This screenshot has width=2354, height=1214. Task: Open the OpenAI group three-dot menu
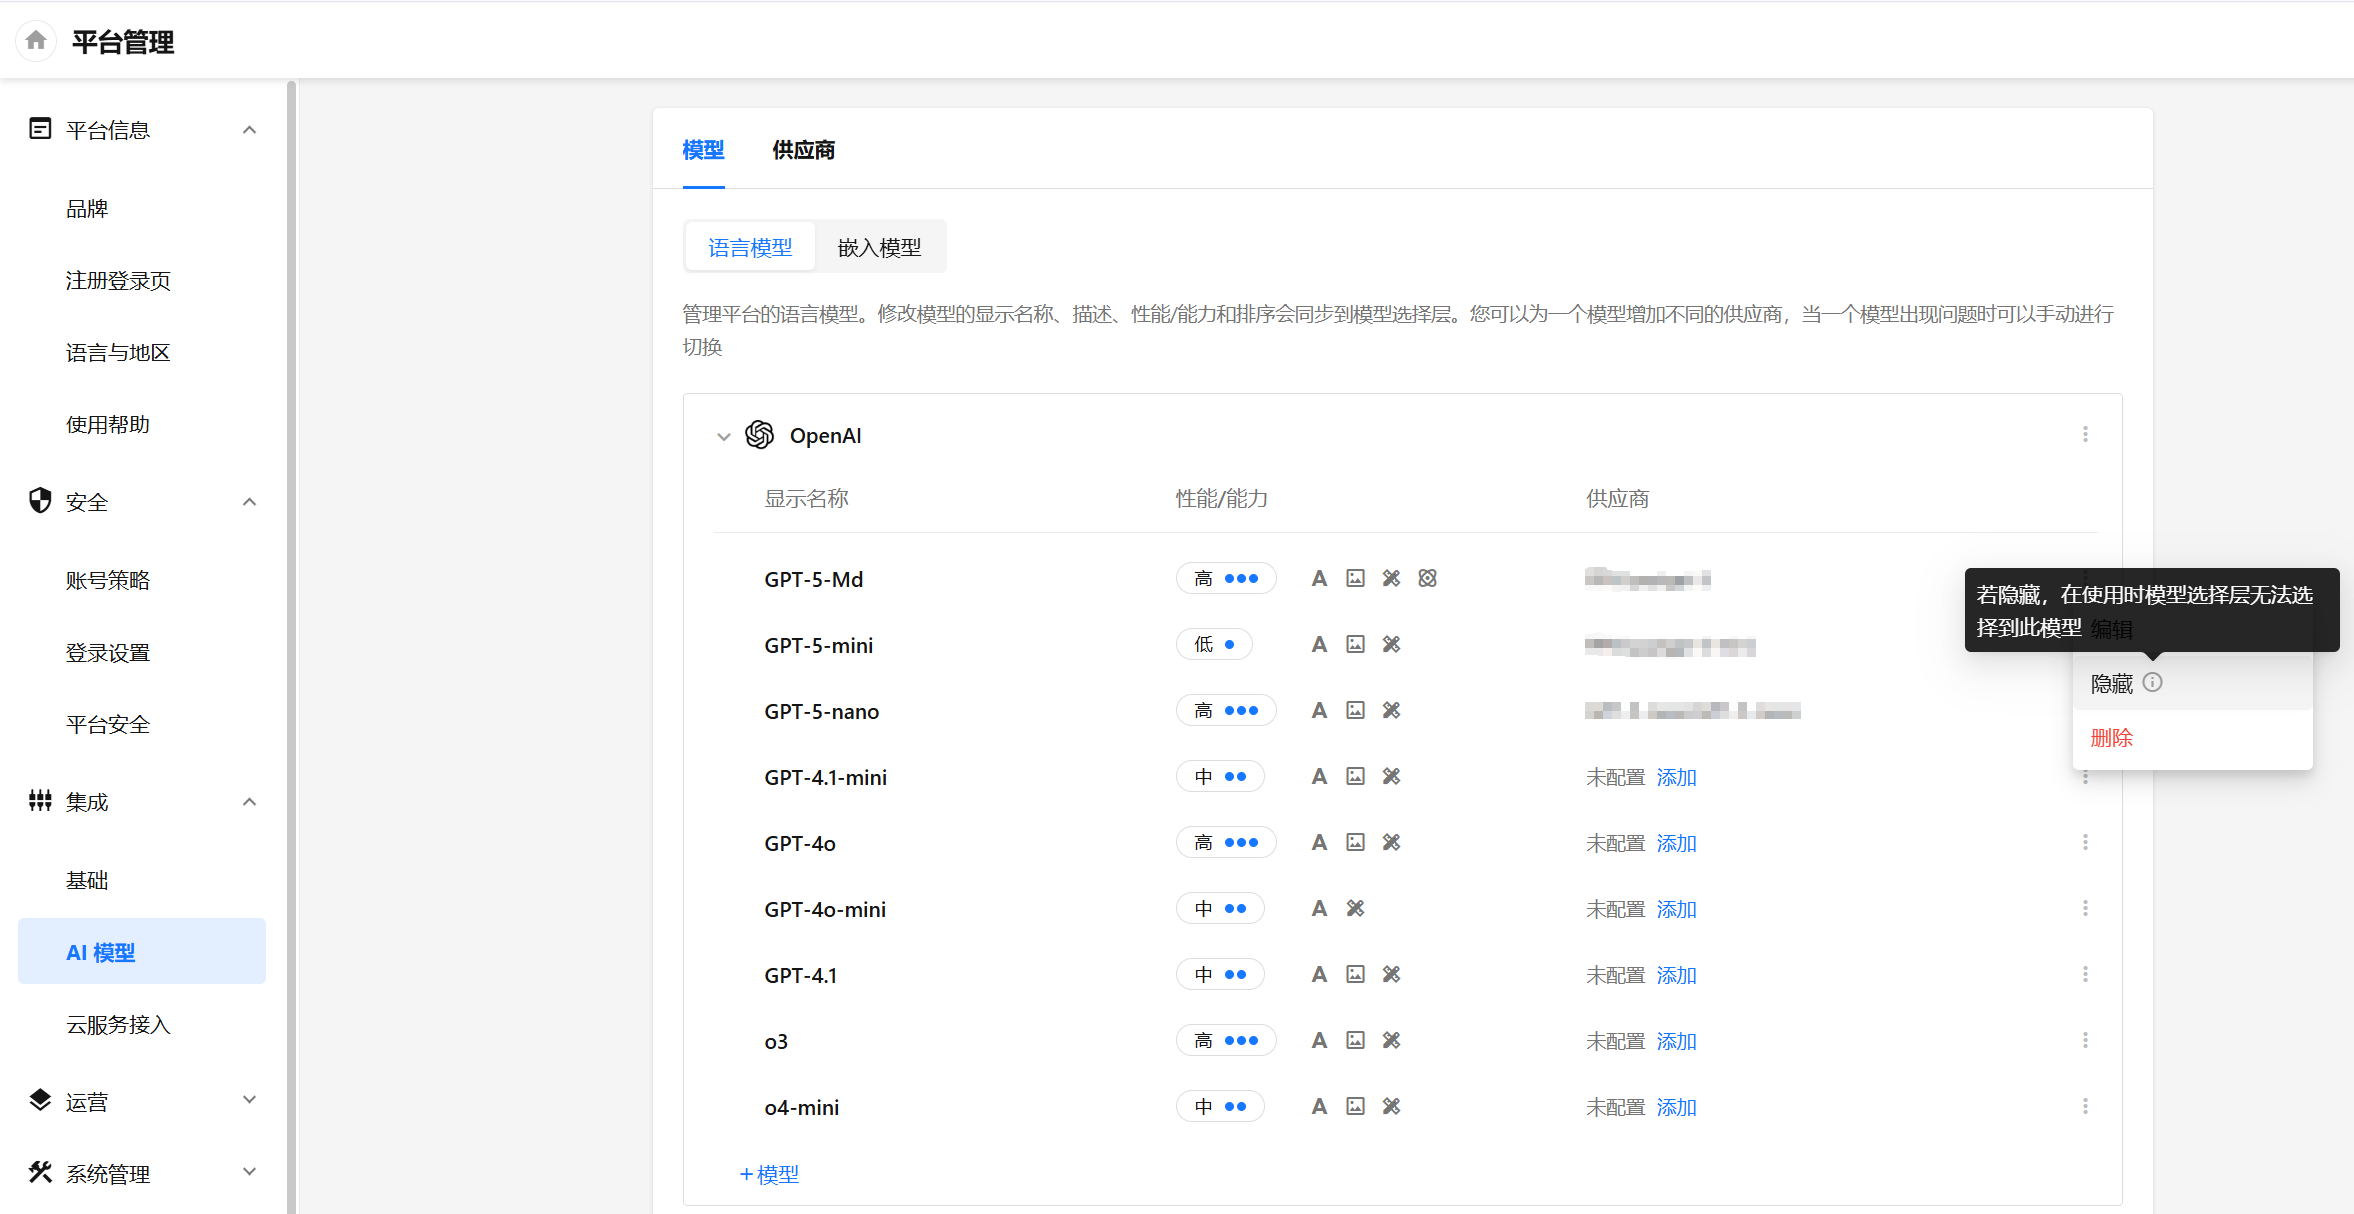point(2085,434)
